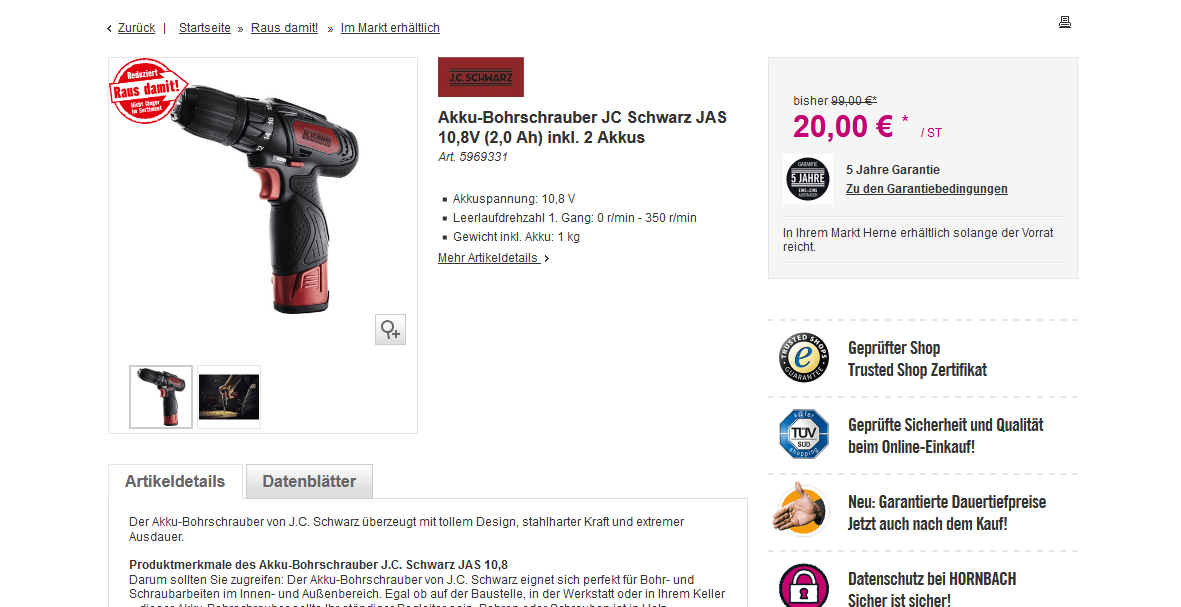The height and width of the screenshot is (607, 1181).
Task: Click the handshake Dauertiefpreise icon
Action: pos(801,511)
